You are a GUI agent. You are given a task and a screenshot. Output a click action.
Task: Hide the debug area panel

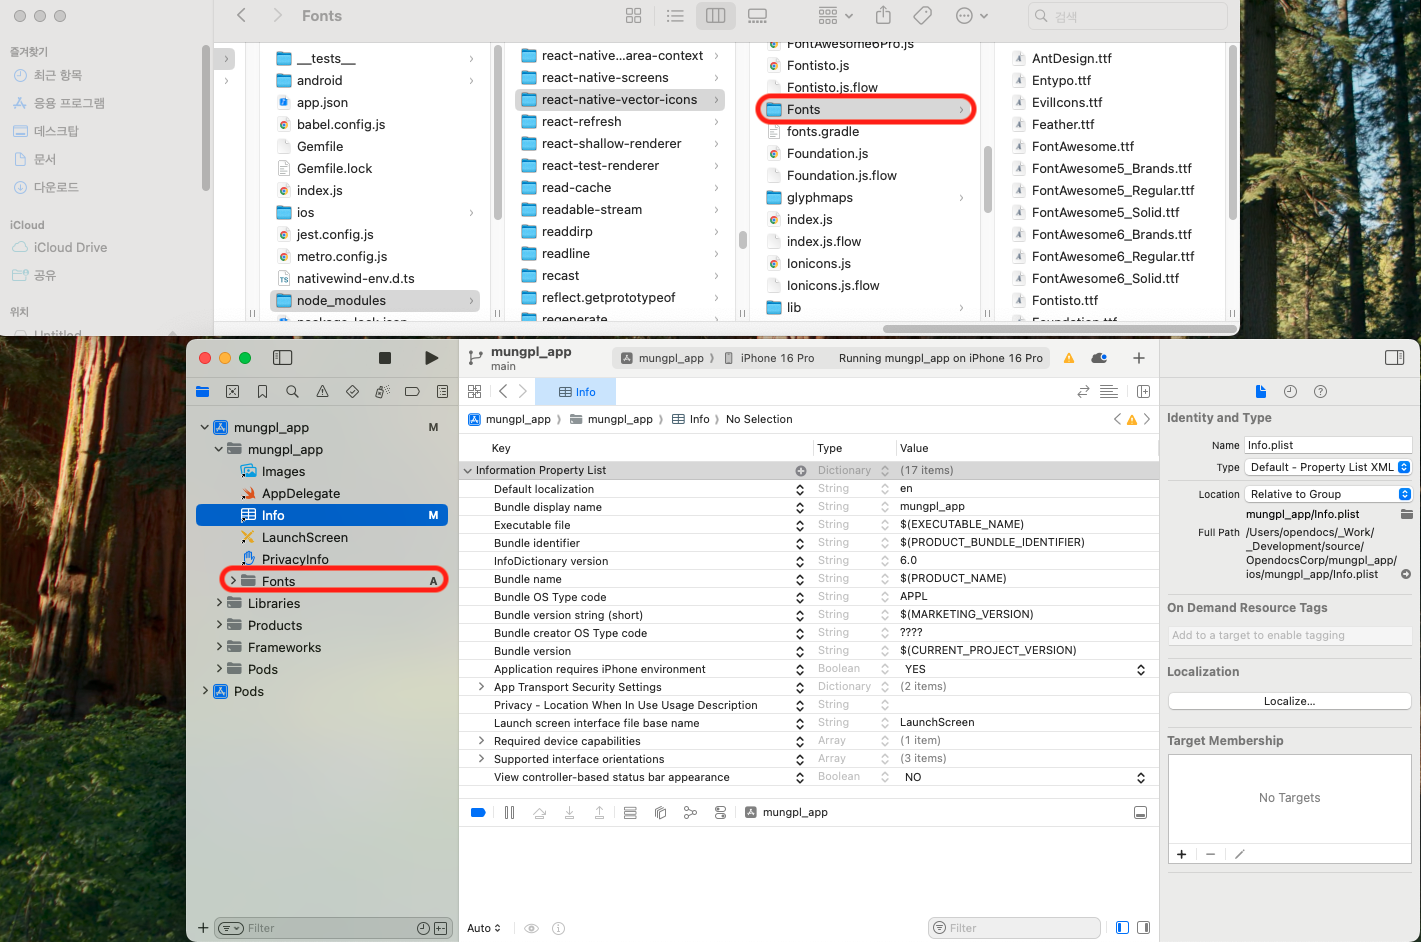pyautogui.click(x=1140, y=813)
